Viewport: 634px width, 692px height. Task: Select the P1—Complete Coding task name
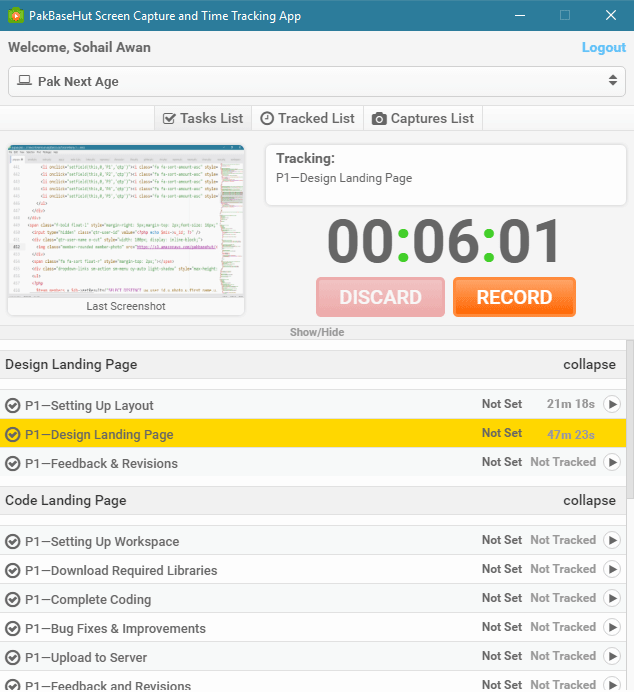tap(88, 600)
